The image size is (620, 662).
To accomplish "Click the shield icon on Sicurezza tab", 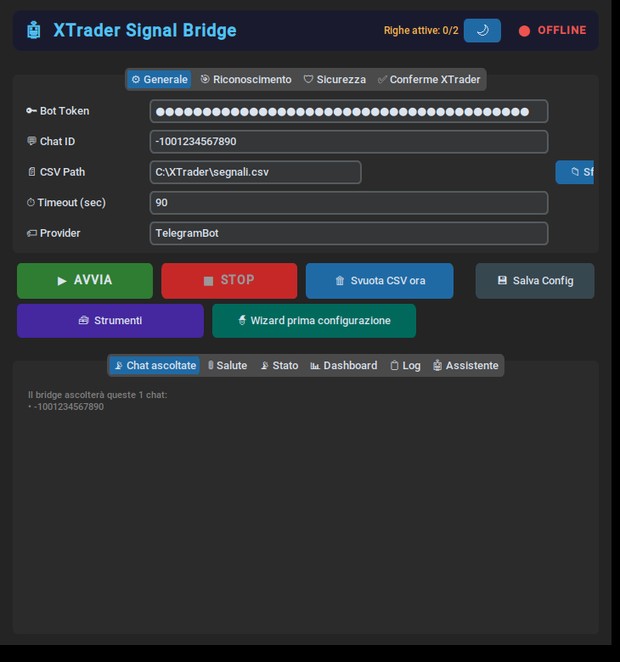I will [309, 79].
